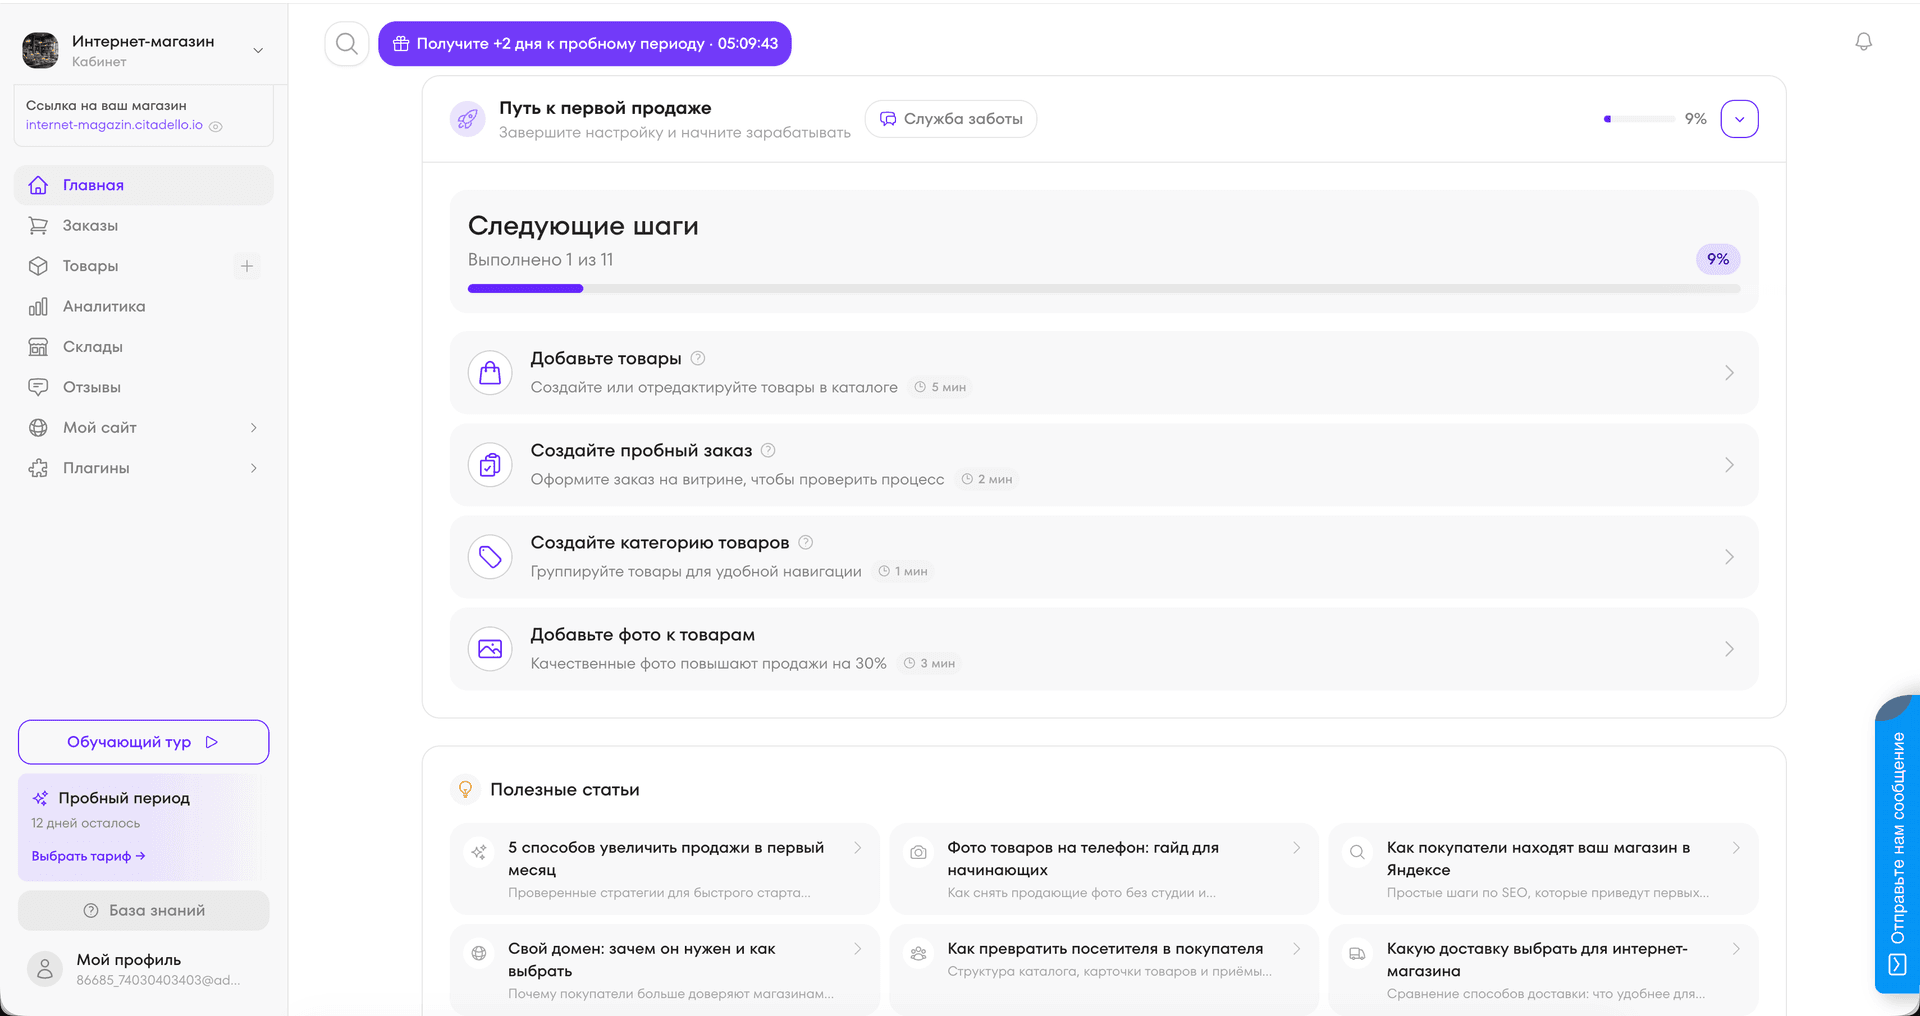The height and width of the screenshot is (1016, 1920).
Task: Go to Аналитика section
Action: [x=103, y=307]
